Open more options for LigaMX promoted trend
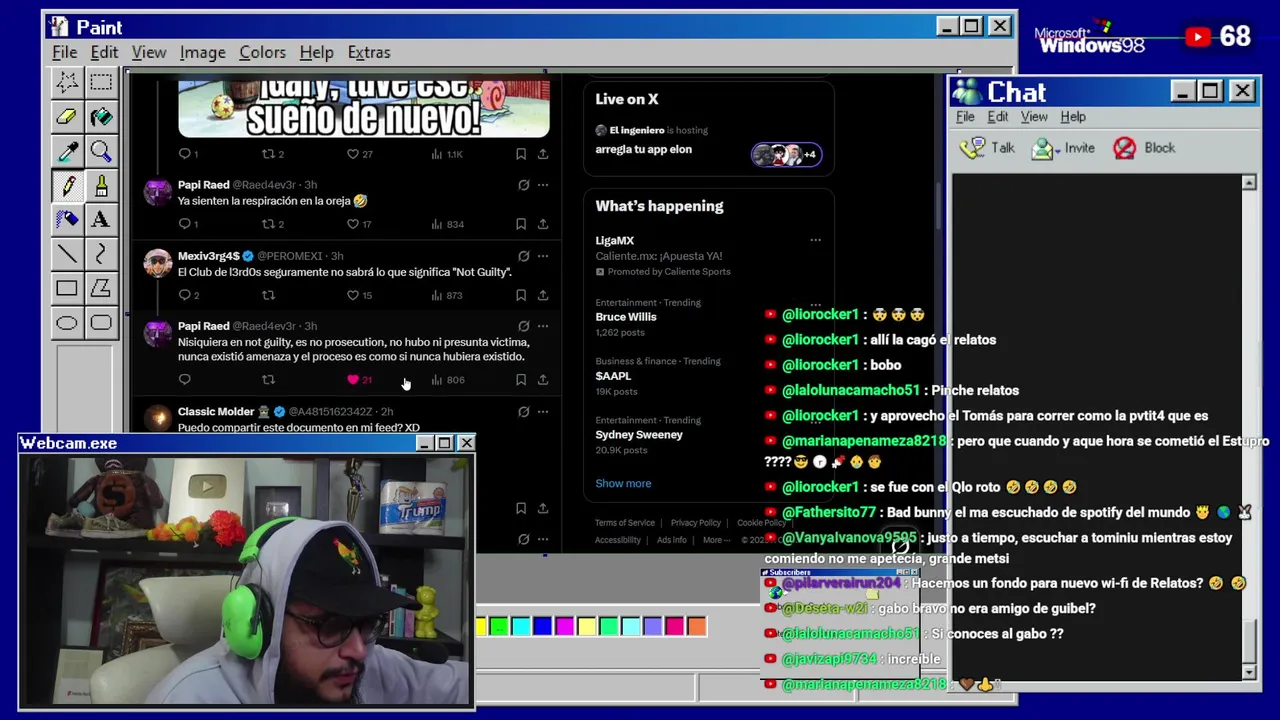 (815, 240)
